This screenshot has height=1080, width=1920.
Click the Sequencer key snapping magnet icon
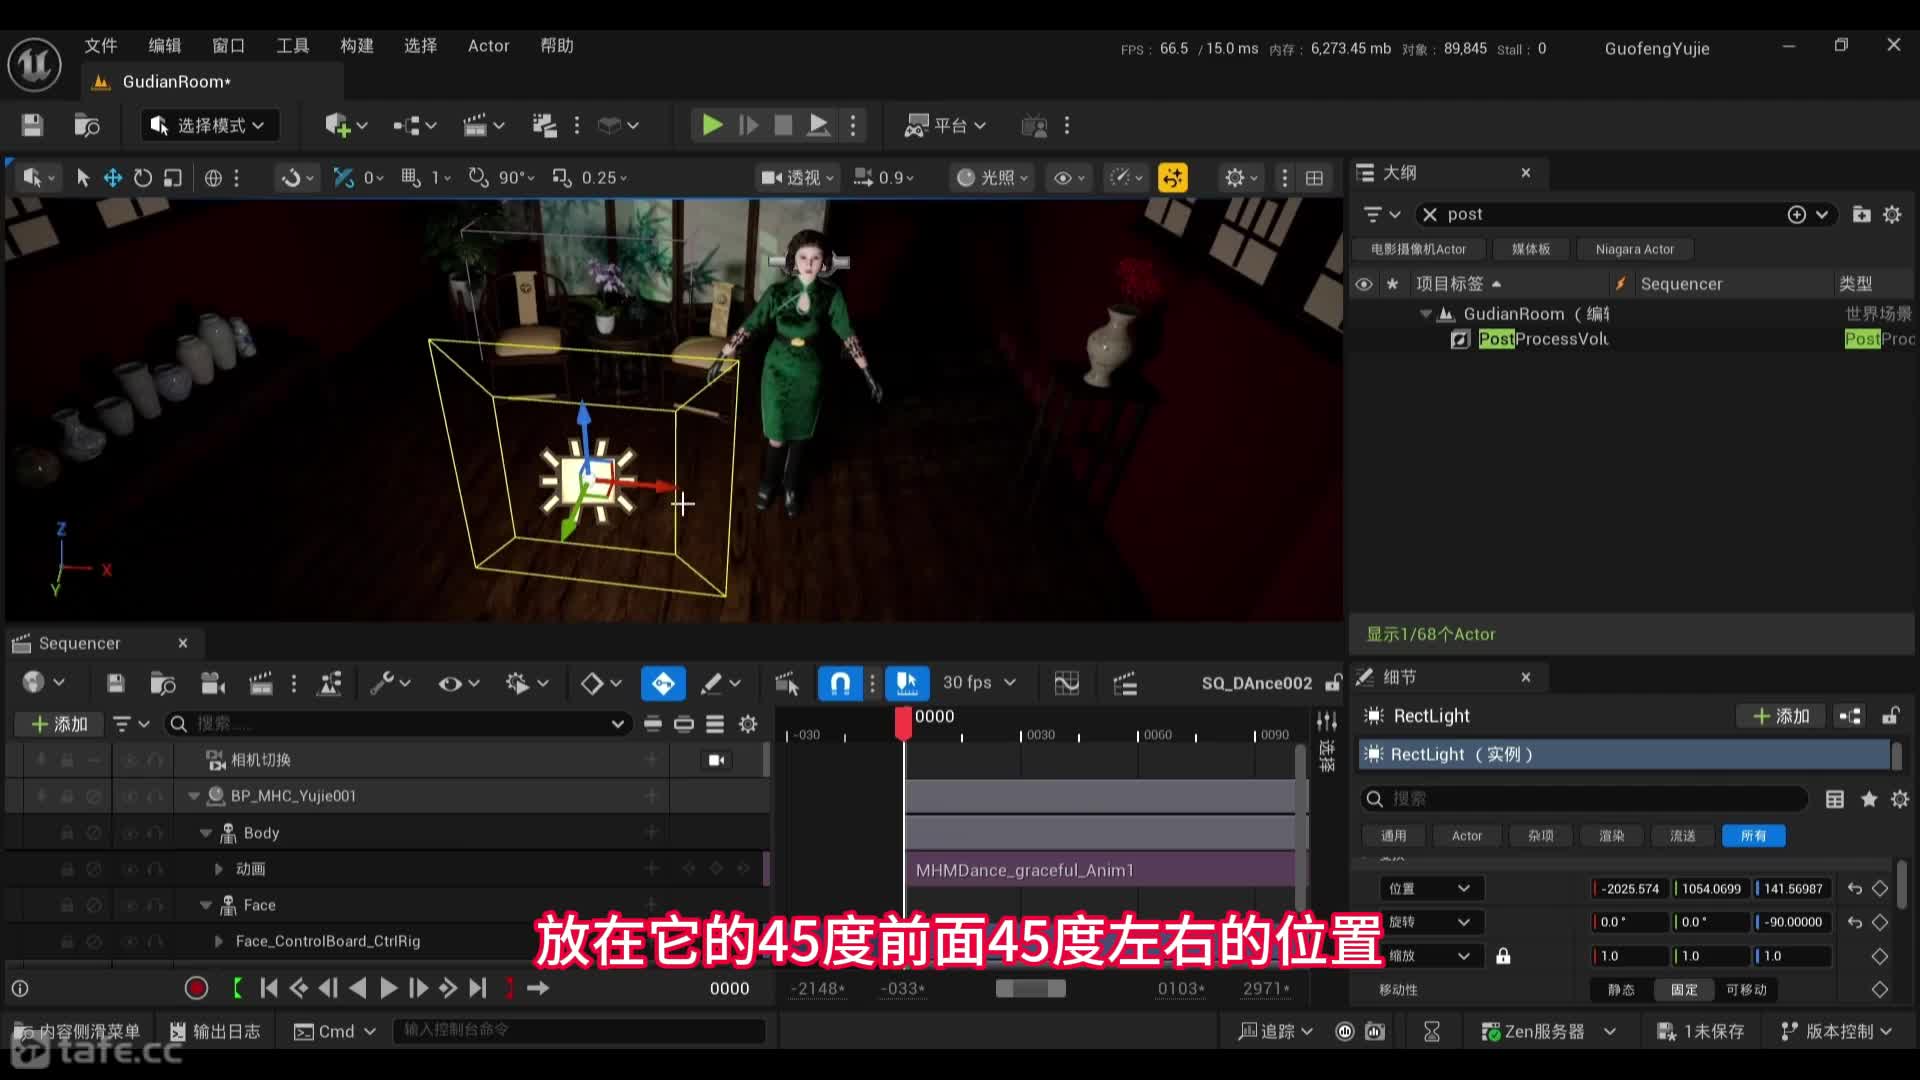pos(840,683)
